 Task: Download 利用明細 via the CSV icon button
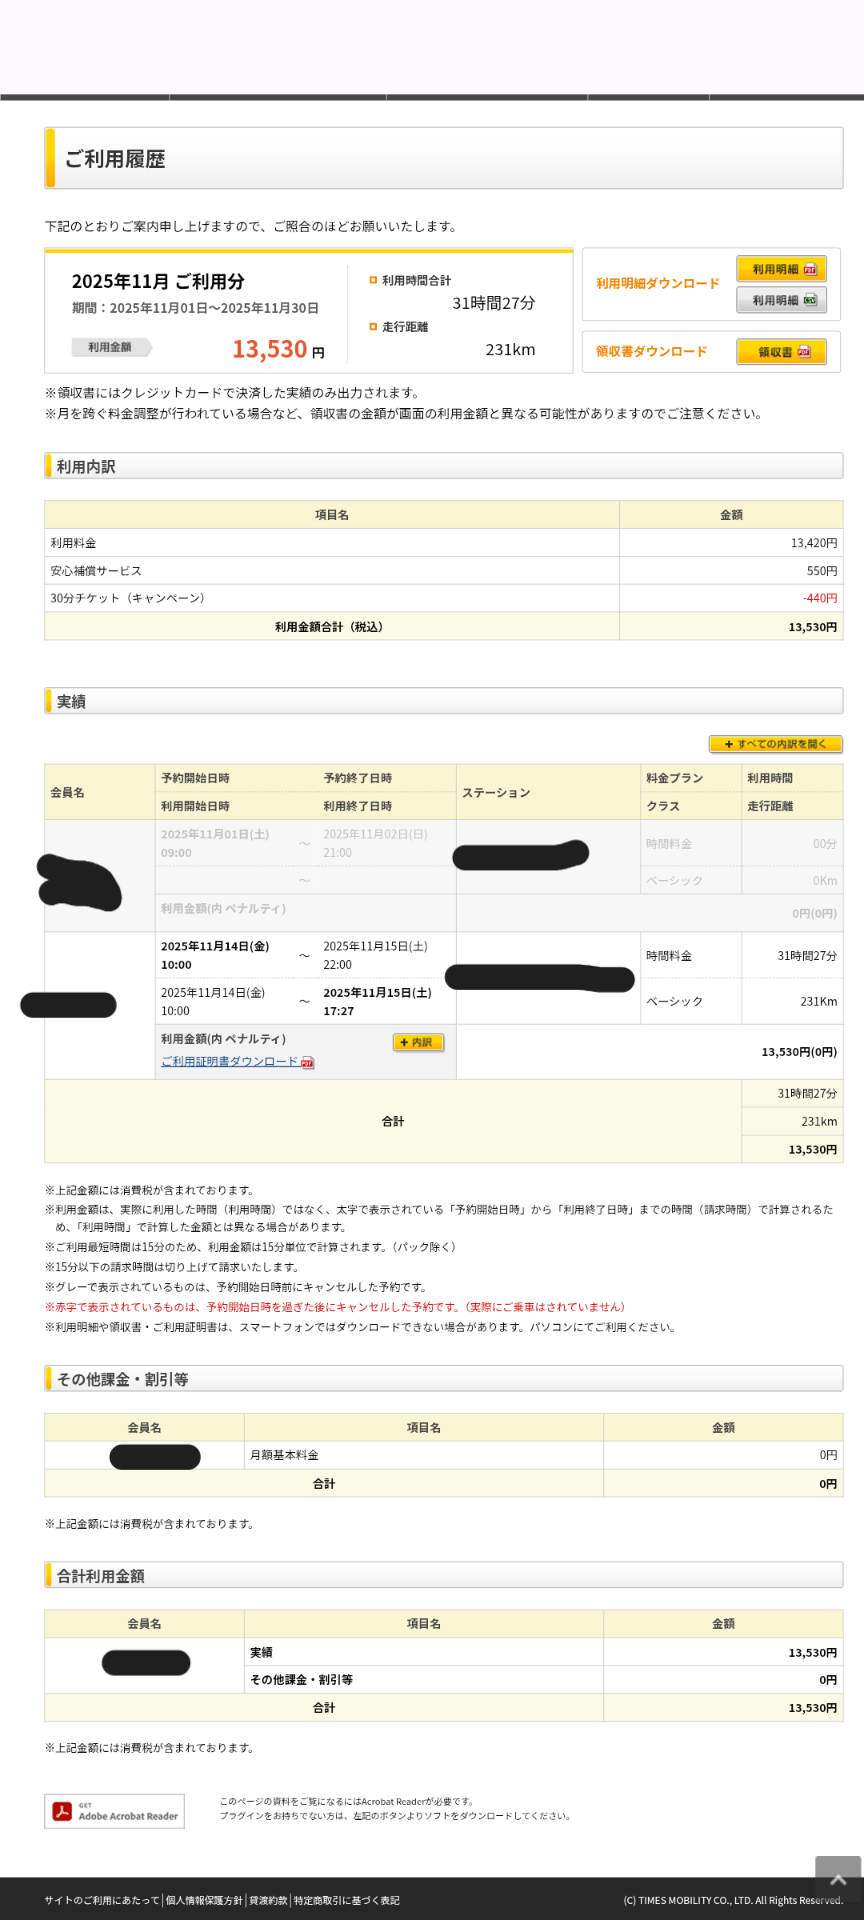pos(781,300)
